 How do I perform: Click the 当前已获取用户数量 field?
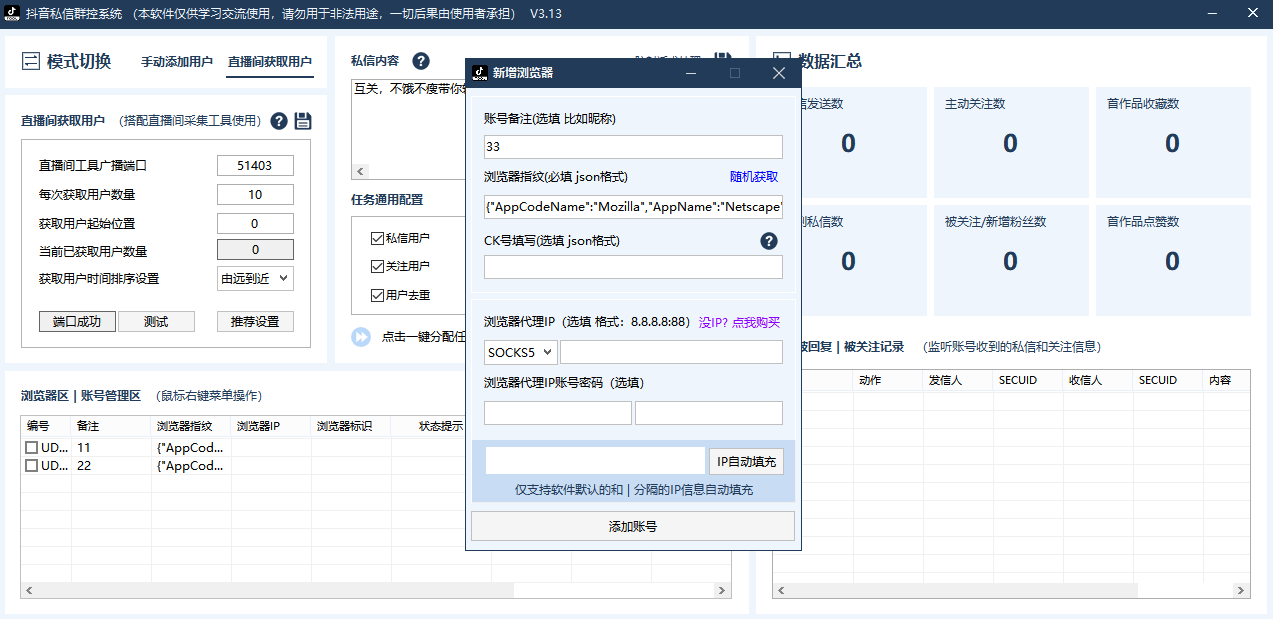[x=255, y=250]
